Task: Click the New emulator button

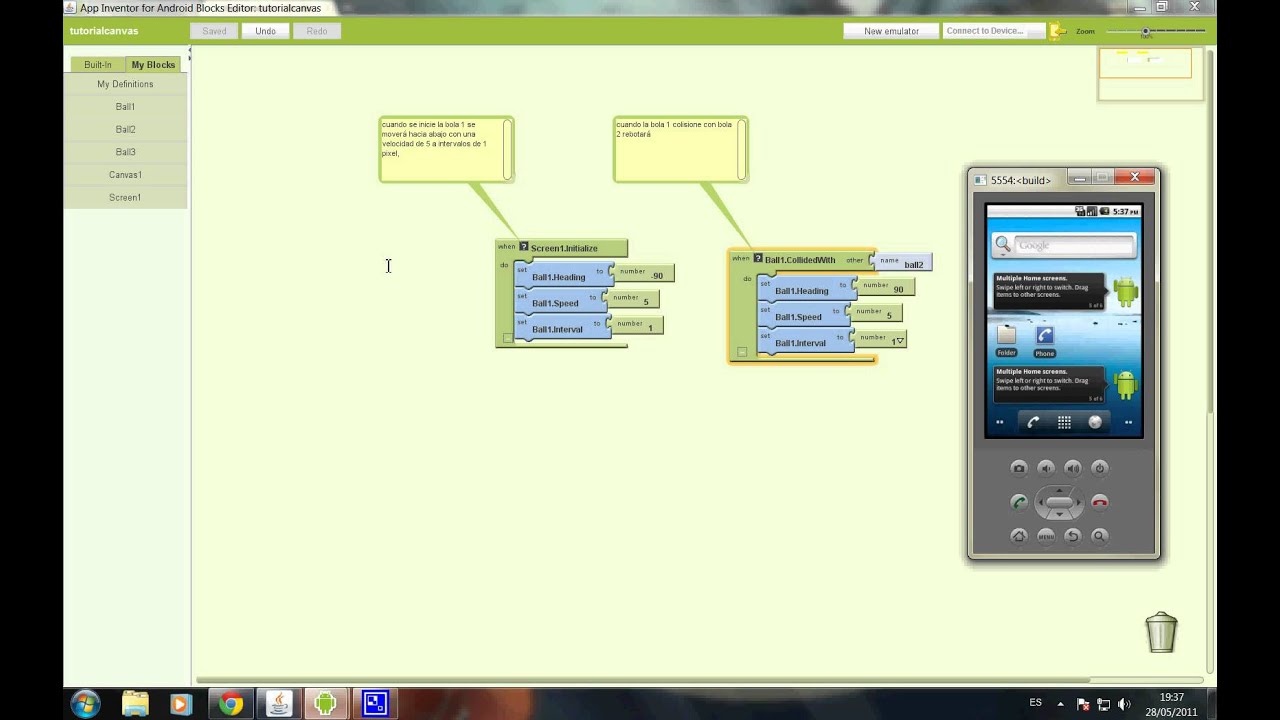Action: click(x=891, y=31)
